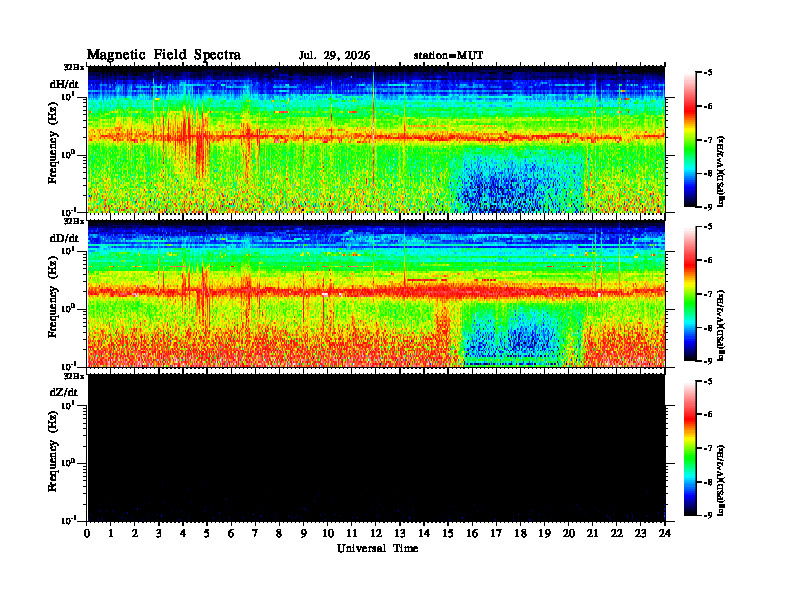
Task: Click the dH/dt spectrogram plot
Action: click(376, 139)
